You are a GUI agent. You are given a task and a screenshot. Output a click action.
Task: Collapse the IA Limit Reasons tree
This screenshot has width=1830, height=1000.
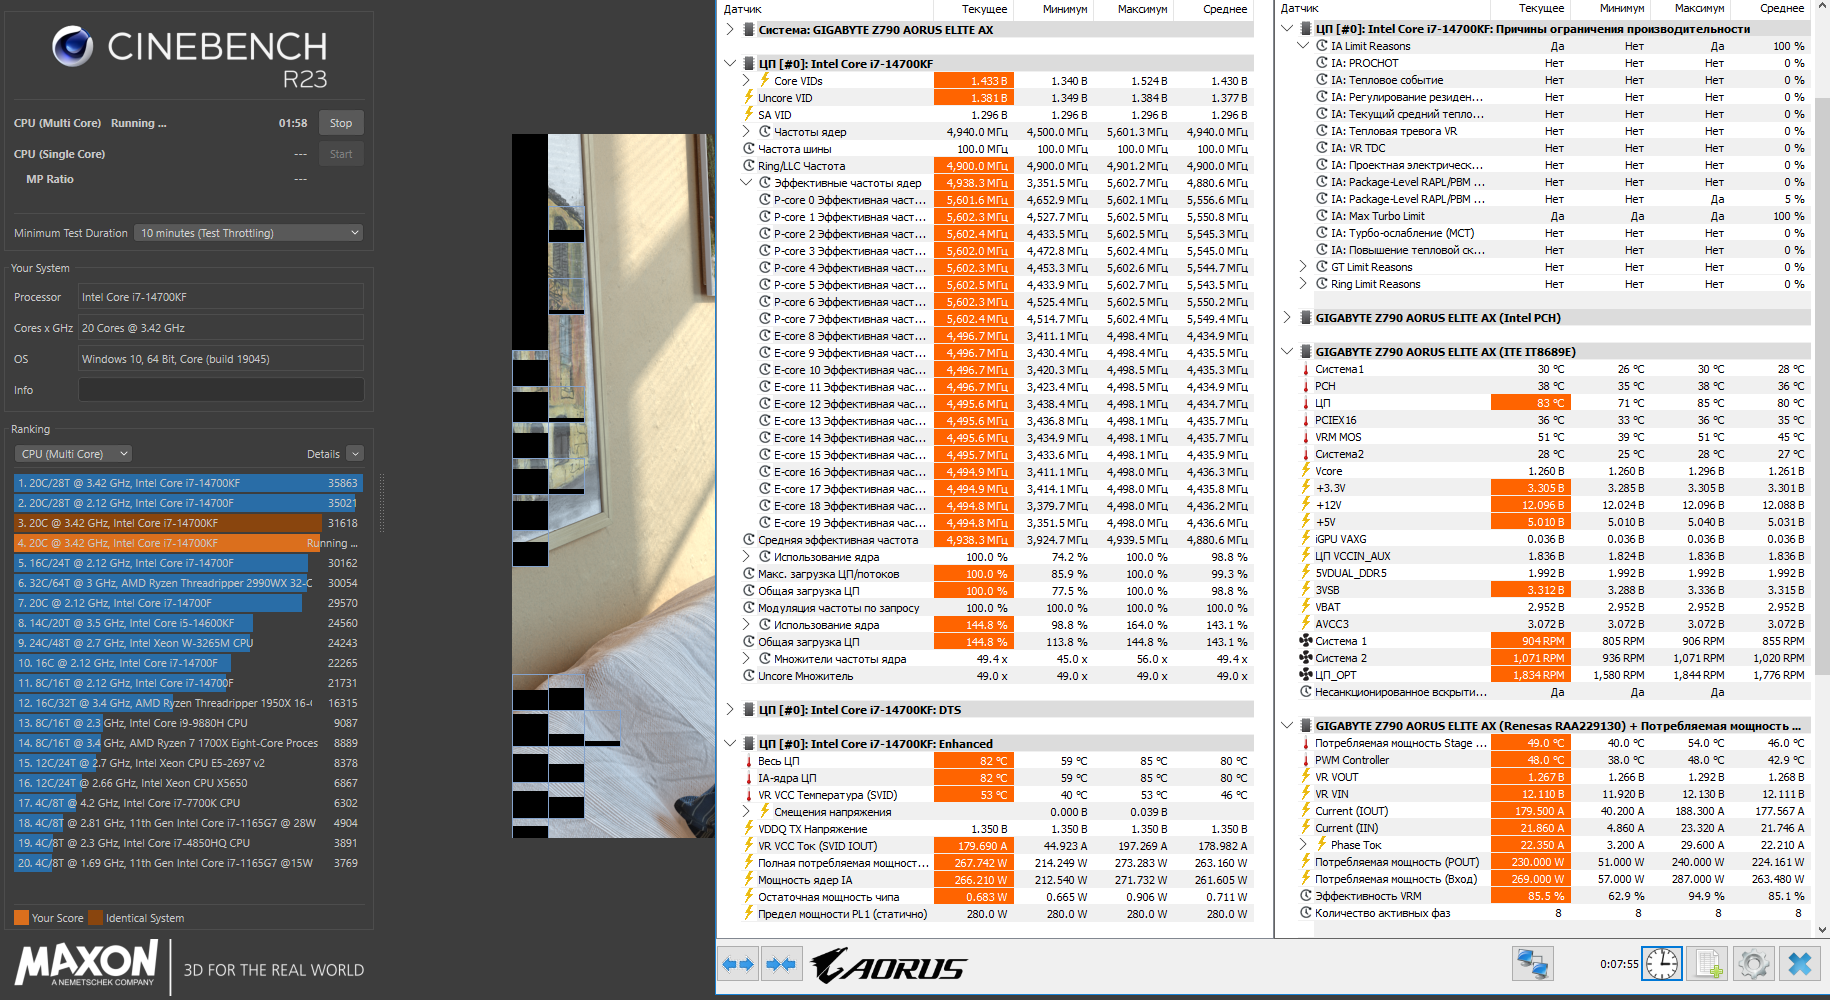point(1303,46)
